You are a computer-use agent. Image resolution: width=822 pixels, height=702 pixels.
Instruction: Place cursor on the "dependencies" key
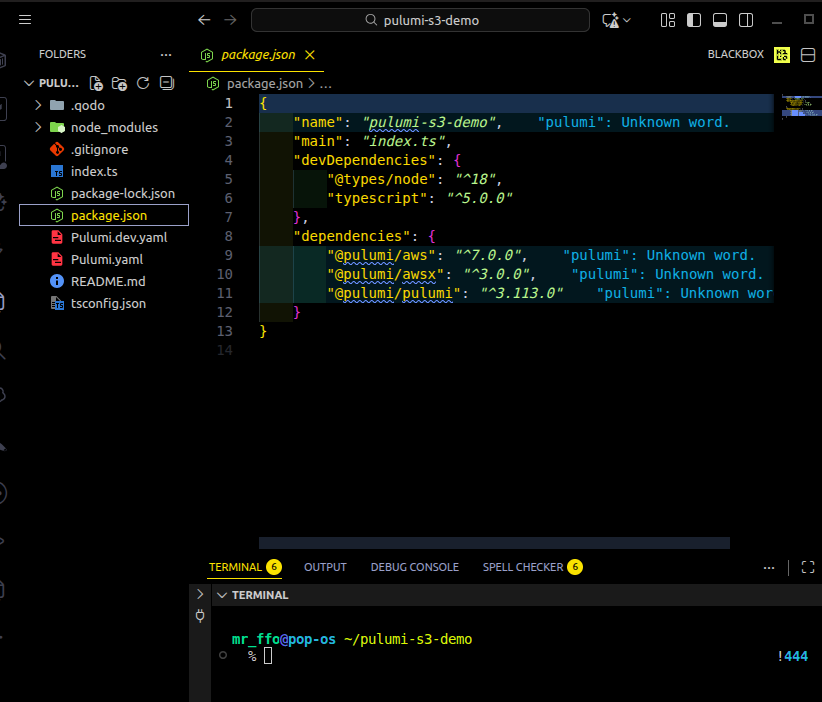pyautogui.click(x=351, y=236)
